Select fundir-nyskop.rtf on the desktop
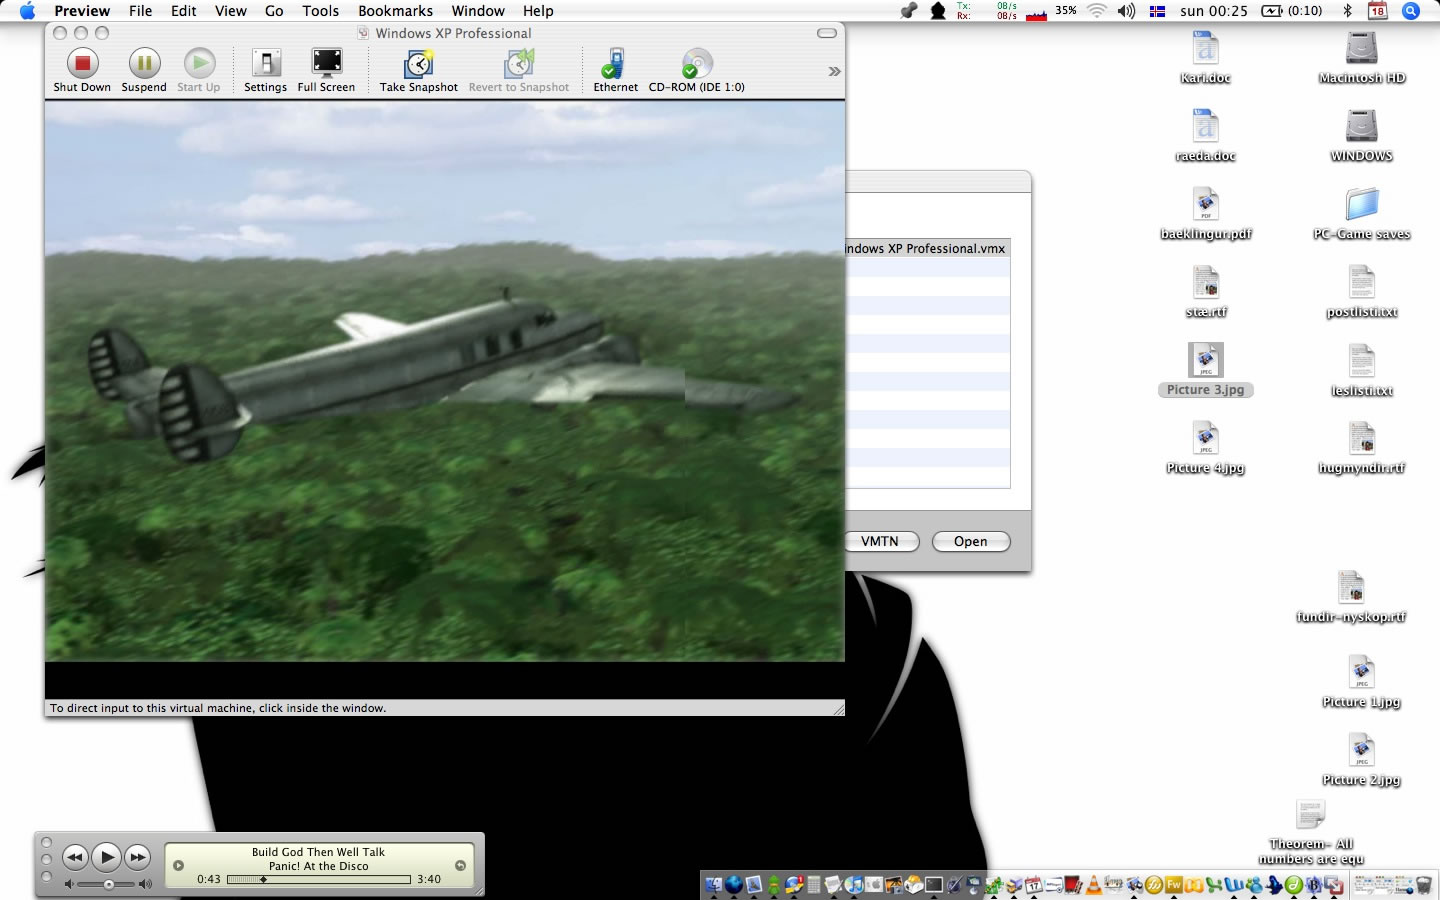Image resolution: width=1440 pixels, height=900 pixels. pos(1351,597)
